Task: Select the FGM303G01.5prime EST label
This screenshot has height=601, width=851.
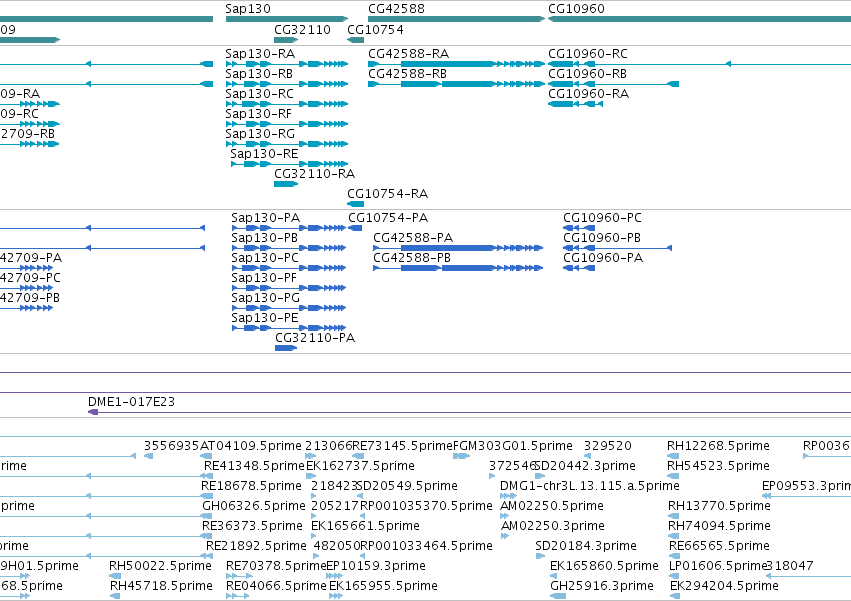Action: click(x=512, y=446)
